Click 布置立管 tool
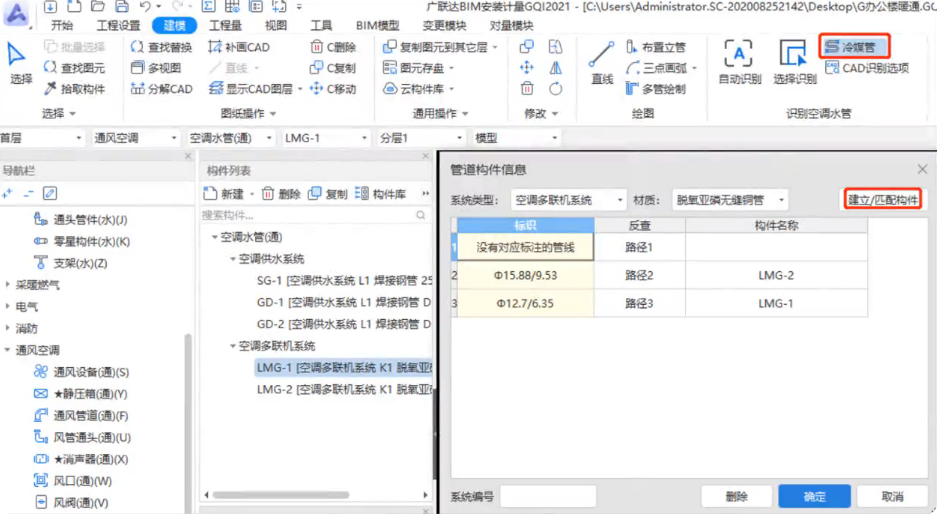This screenshot has height=514, width=937. coord(656,47)
